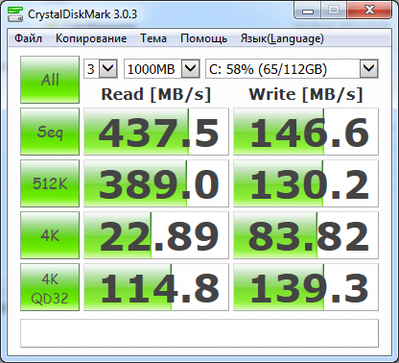The height and width of the screenshot is (363, 399).
Task: Click the Write [MB/s] column header
Action: tap(306, 94)
